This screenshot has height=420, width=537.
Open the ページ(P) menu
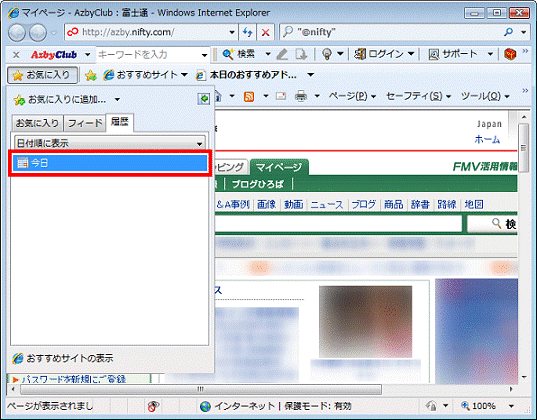click(352, 96)
